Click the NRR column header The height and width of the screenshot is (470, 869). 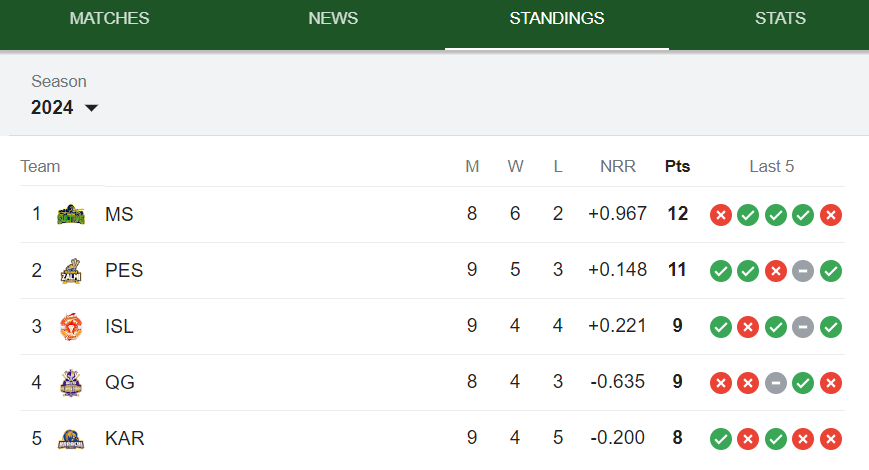click(x=617, y=166)
